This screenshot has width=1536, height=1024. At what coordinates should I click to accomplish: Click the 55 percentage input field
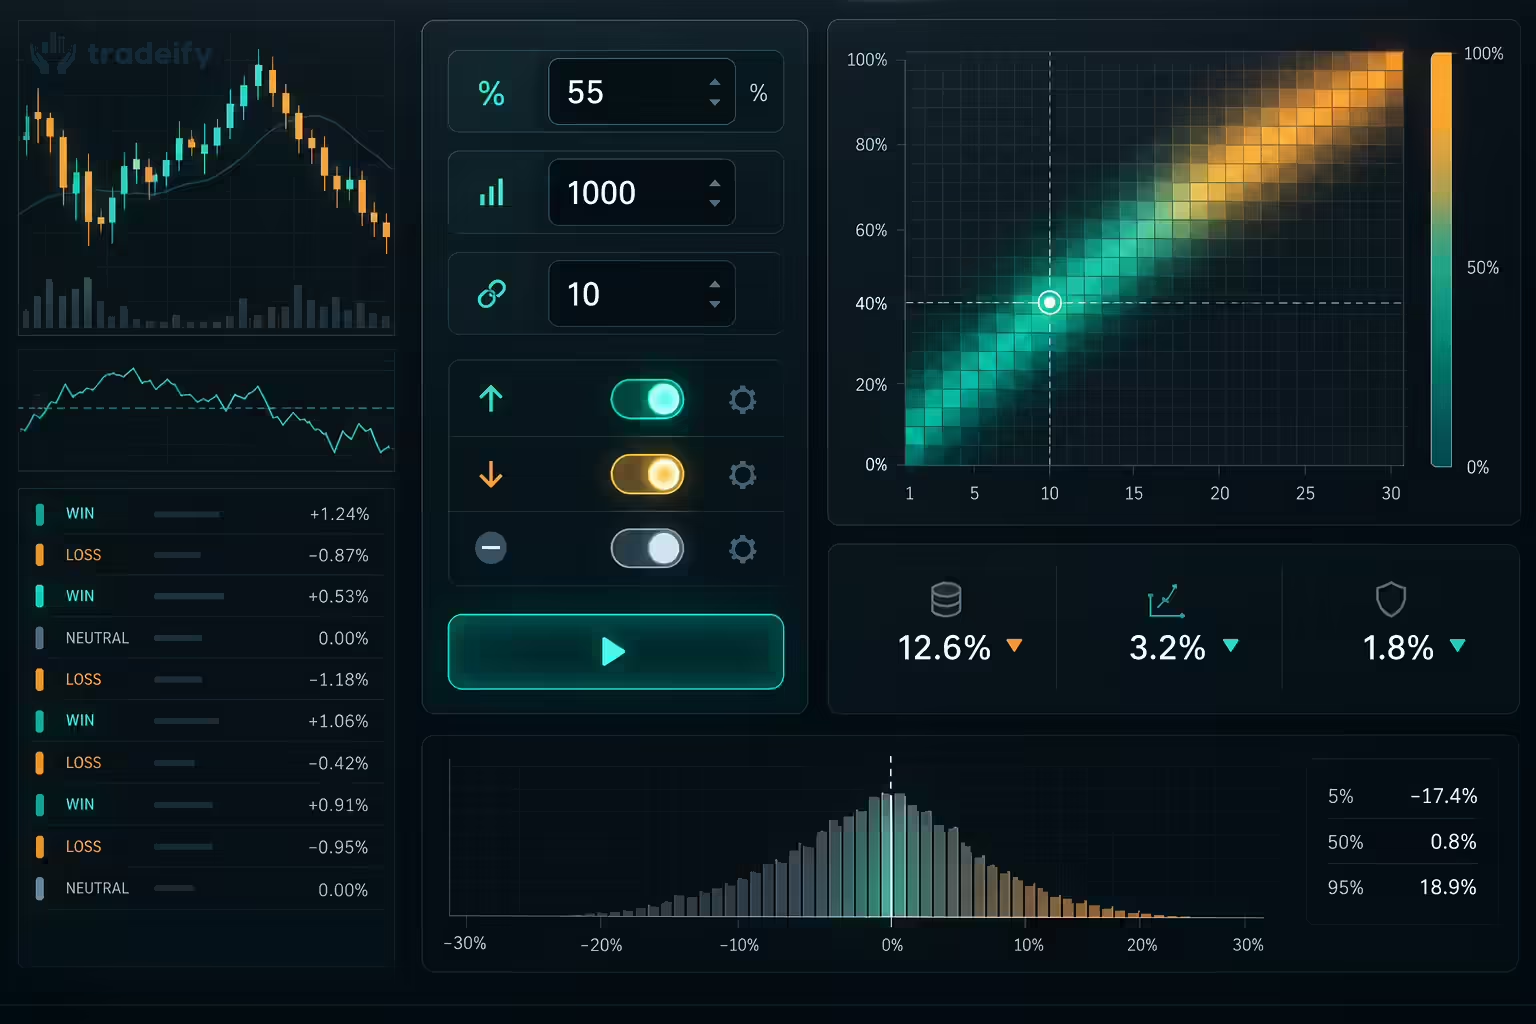642,92
